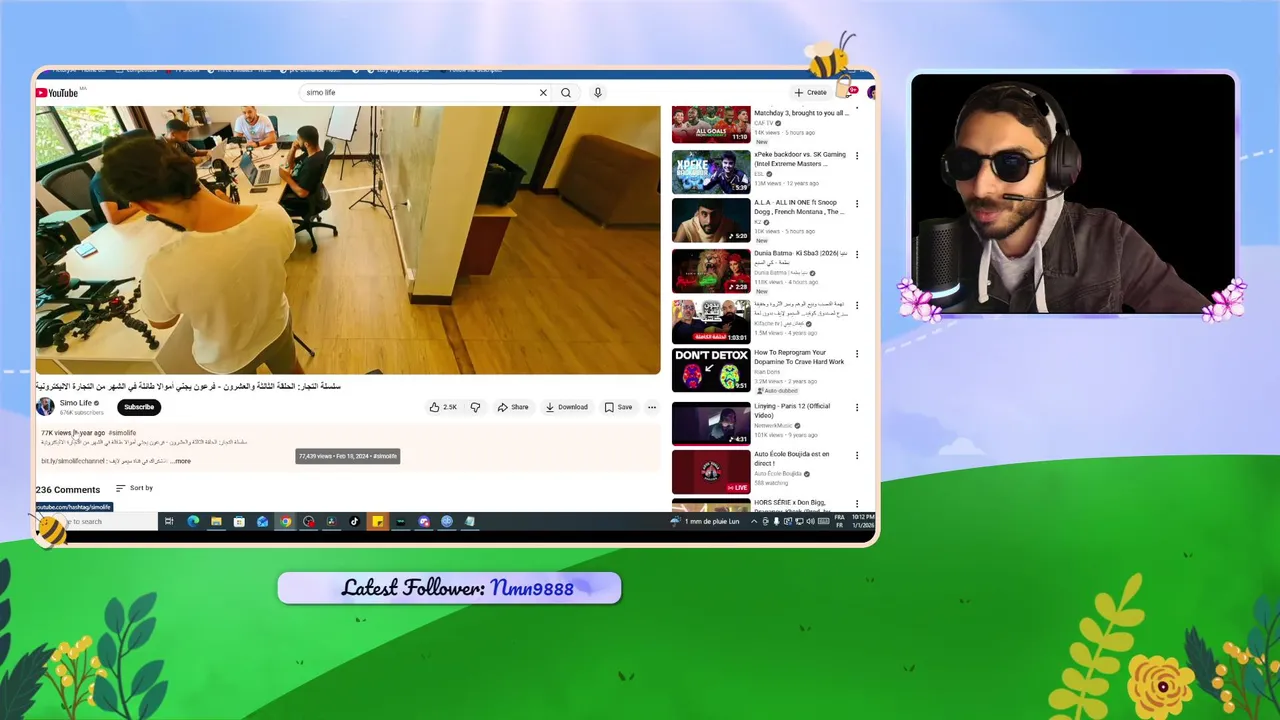Like the video (2.5K)
Screen dimensions: 1280x720
pyautogui.click(x=443, y=407)
